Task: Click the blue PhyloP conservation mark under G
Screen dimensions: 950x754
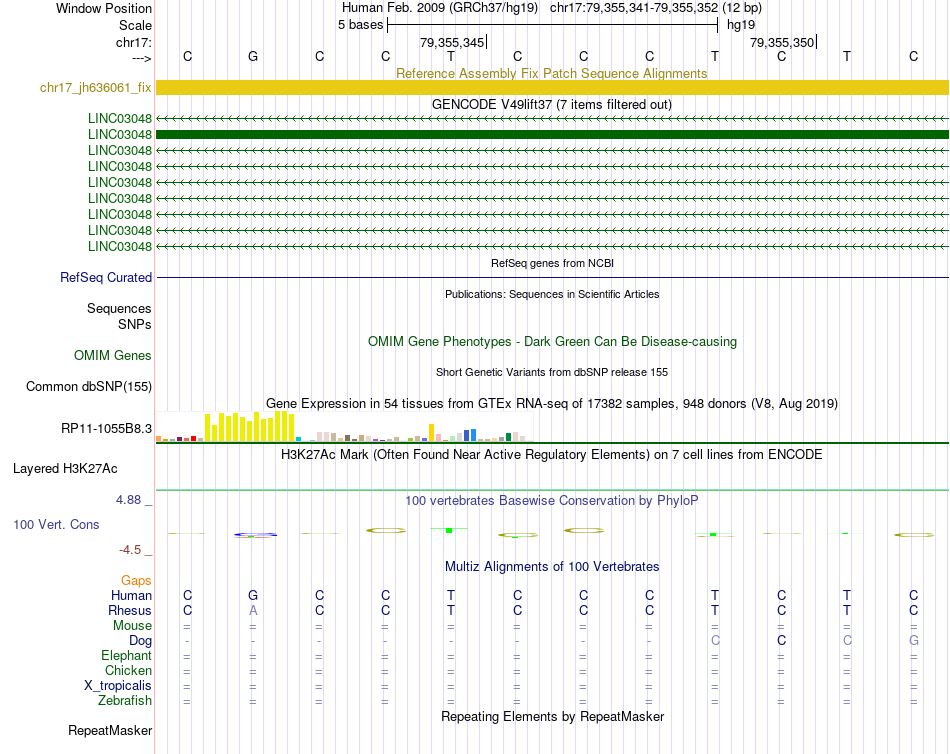Action: pyautogui.click(x=255, y=535)
